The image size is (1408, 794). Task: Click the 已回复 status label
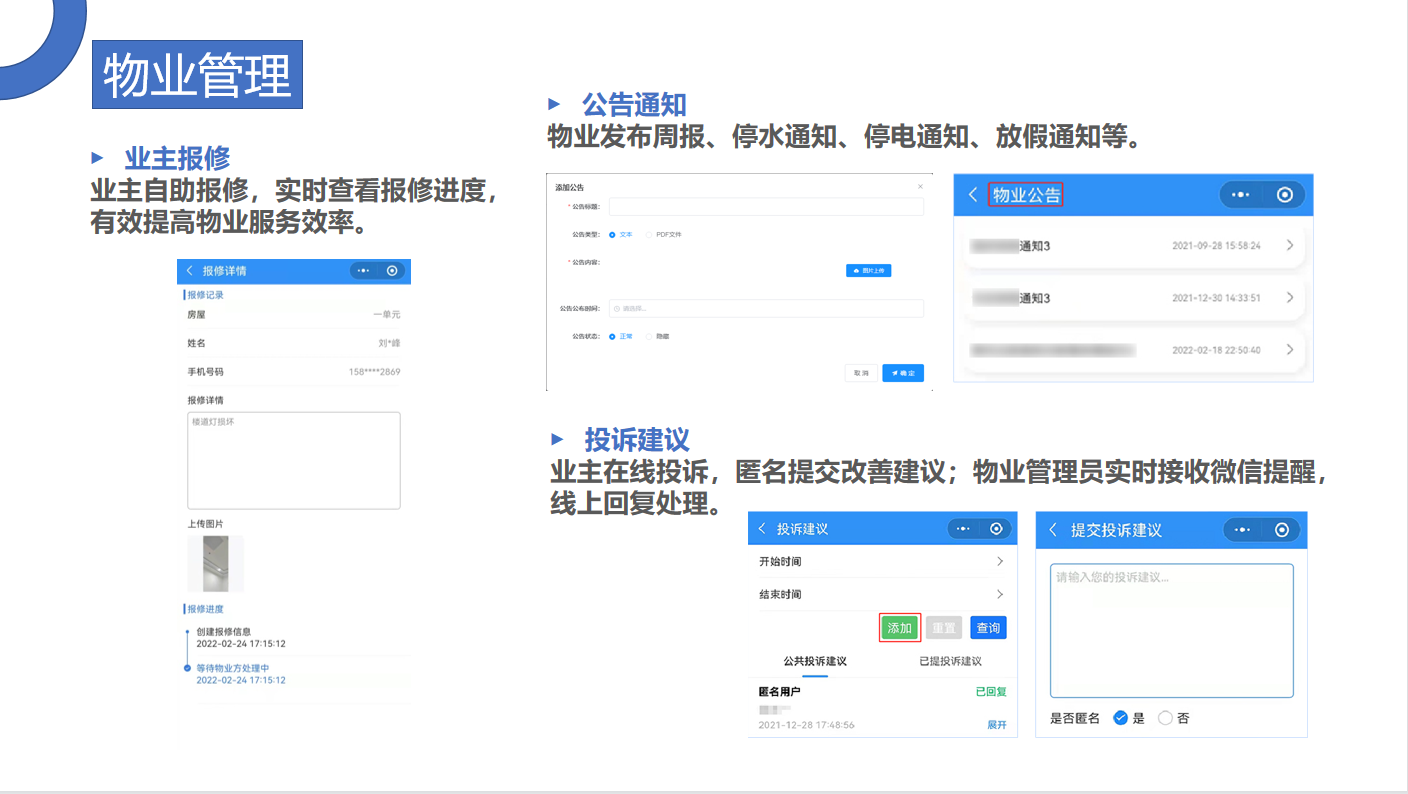point(991,692)
